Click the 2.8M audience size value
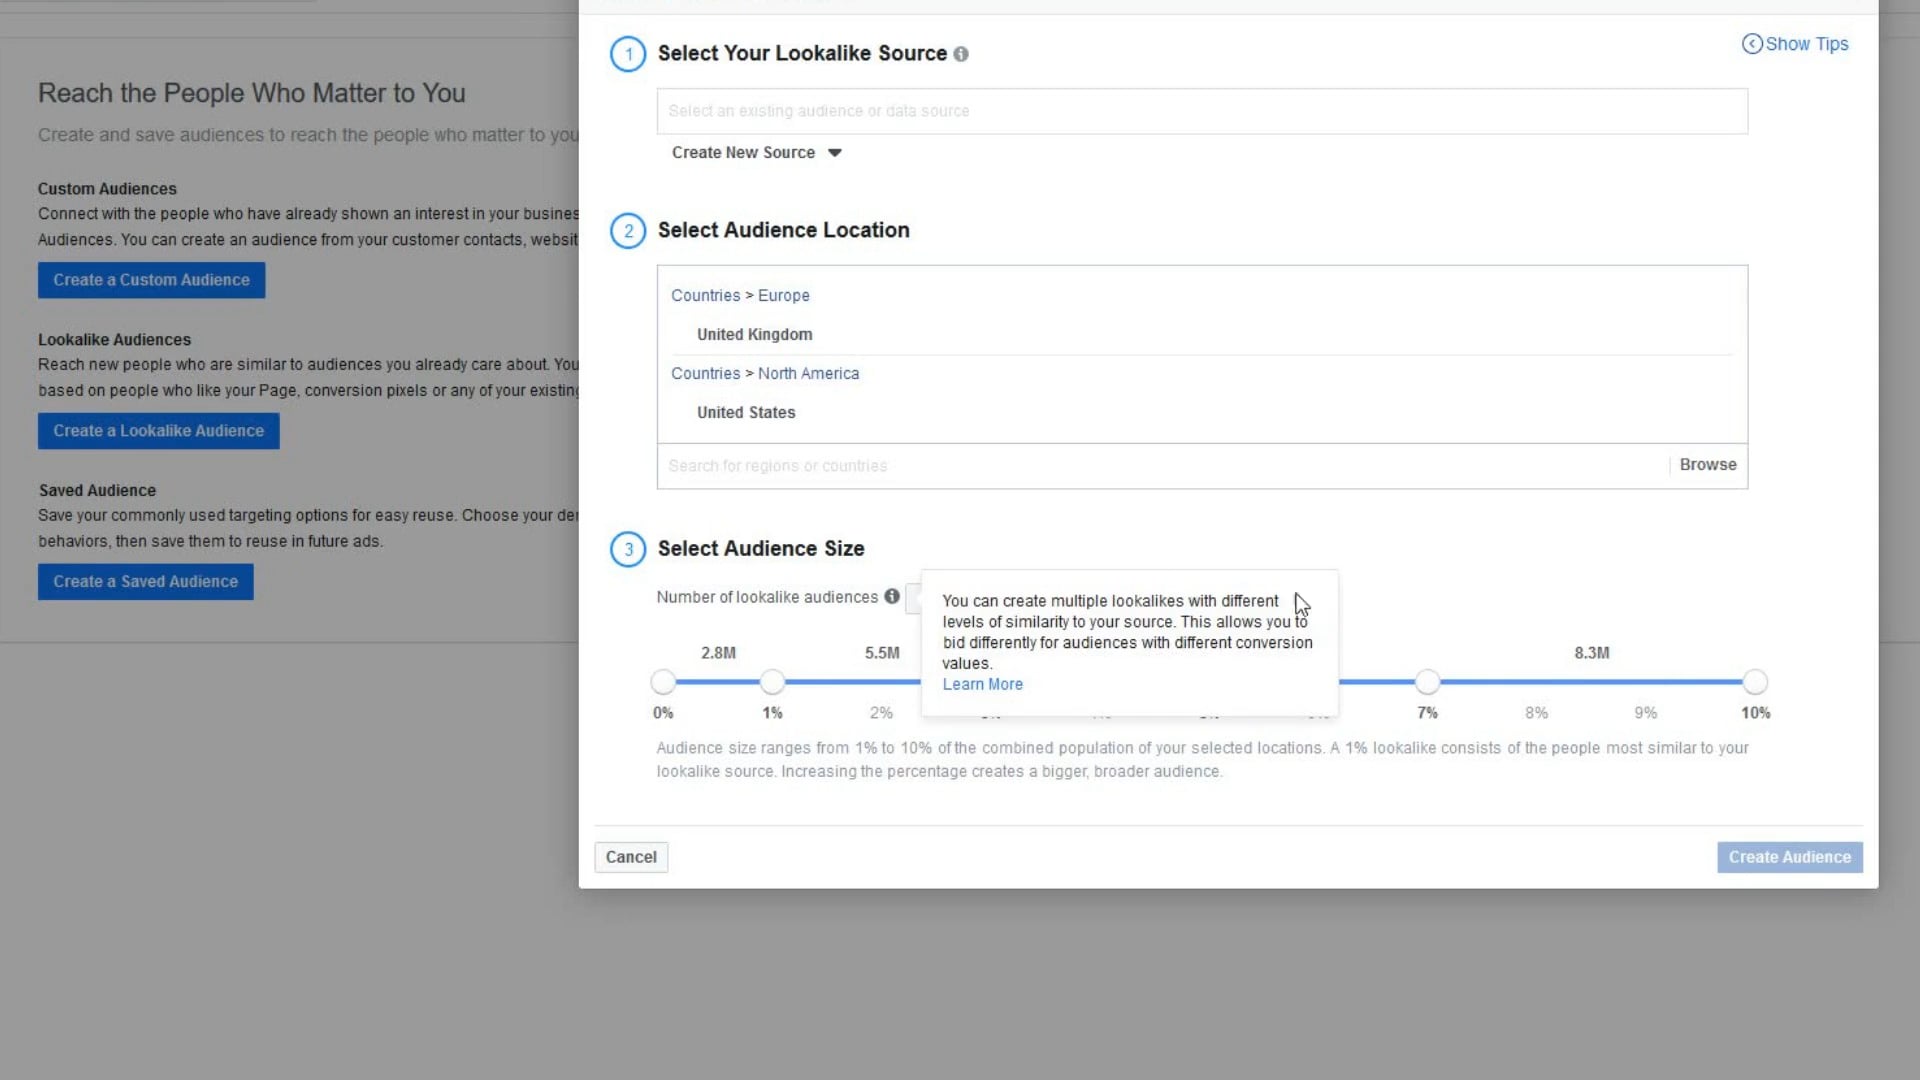This screenshot has height=1080, width=1920. (718, 653)
